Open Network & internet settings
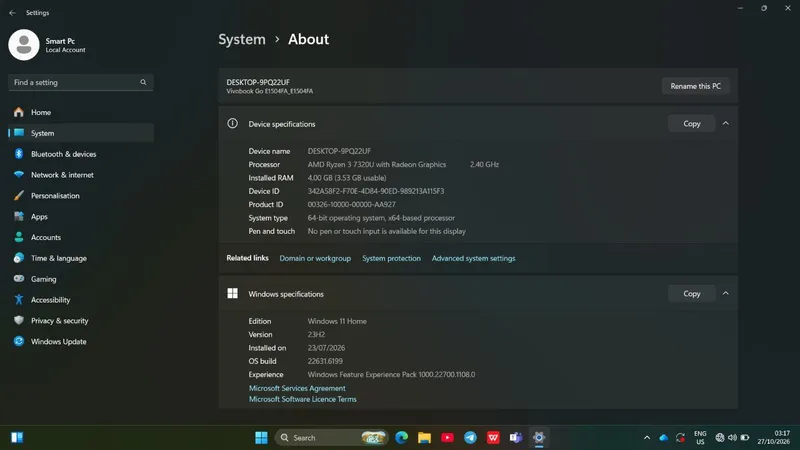800x450 pixels. pyautogui.click(x=81, y=175)
